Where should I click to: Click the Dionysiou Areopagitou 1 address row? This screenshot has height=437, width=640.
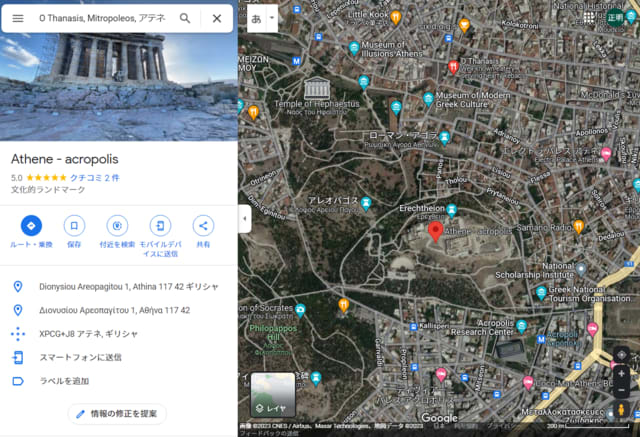click(119, 286)
